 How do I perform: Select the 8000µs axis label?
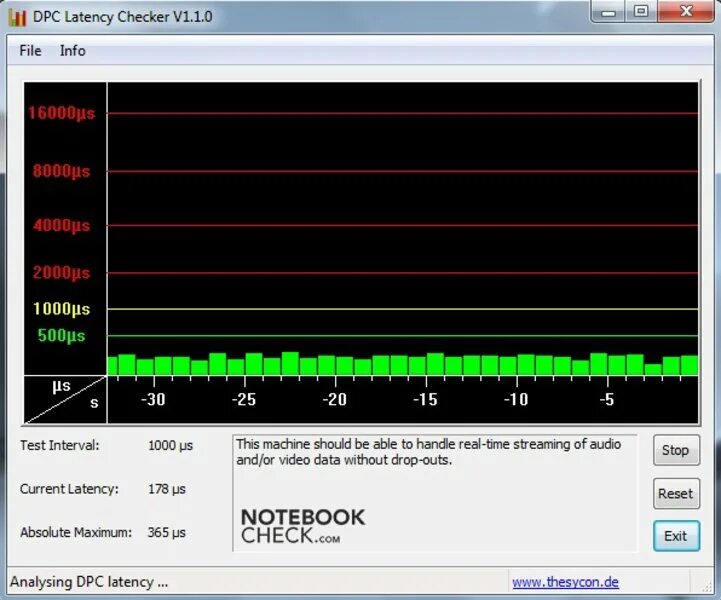coord(62,171)
